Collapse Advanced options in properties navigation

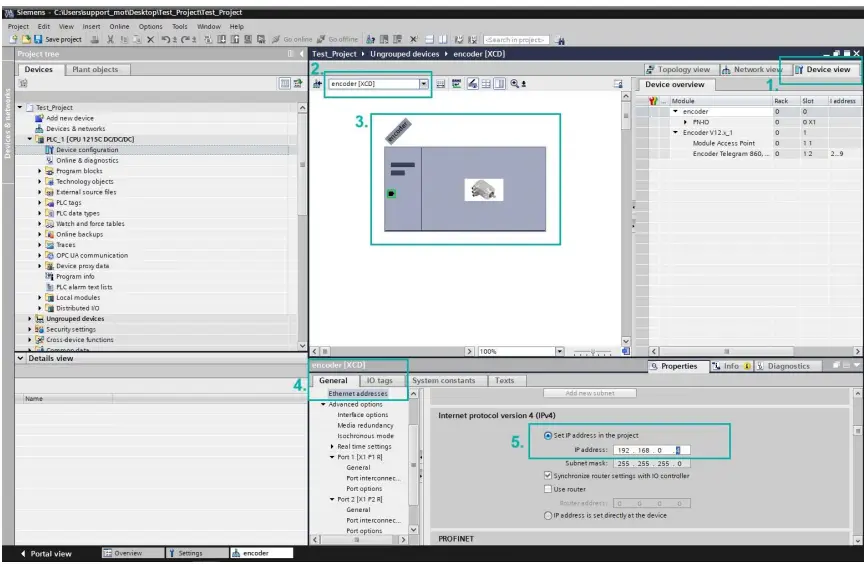323,405
